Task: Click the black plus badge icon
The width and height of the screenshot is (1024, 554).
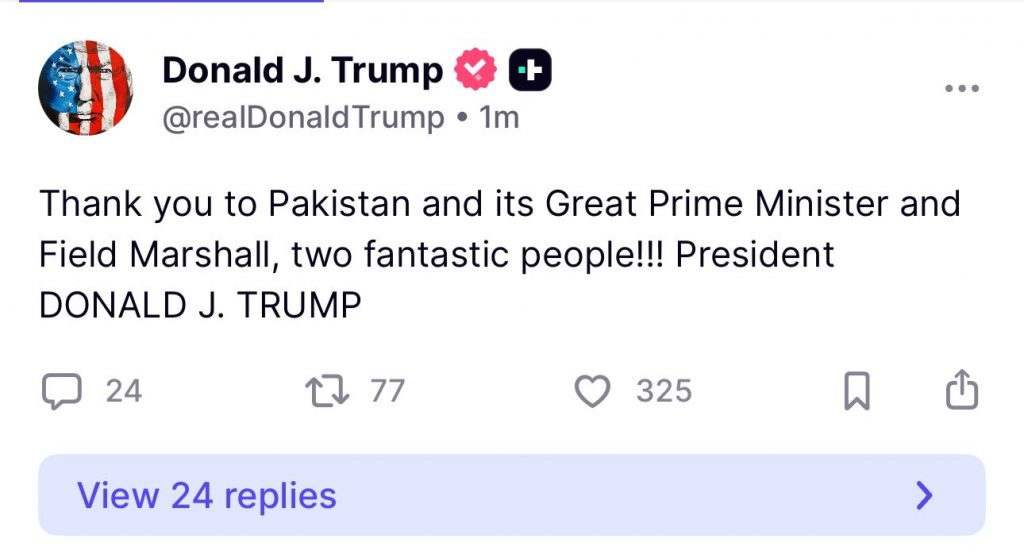Action: 531,71
